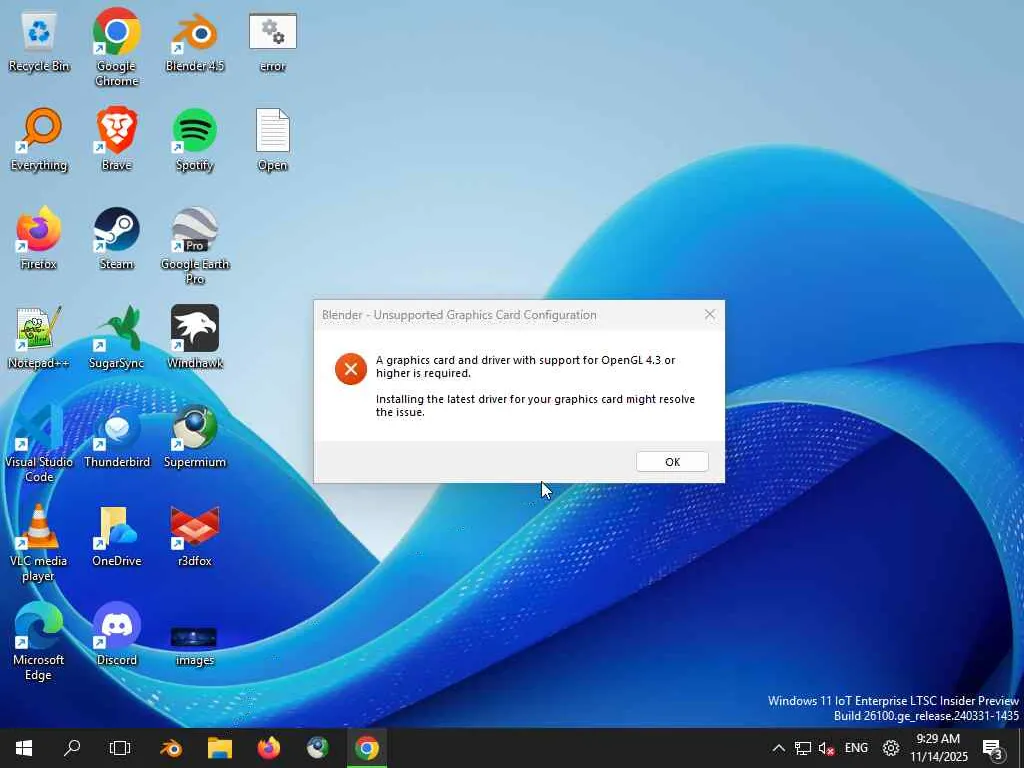Open taskbar Search
This screenshot has width=1024, height=768.
(x=72, y=748)
